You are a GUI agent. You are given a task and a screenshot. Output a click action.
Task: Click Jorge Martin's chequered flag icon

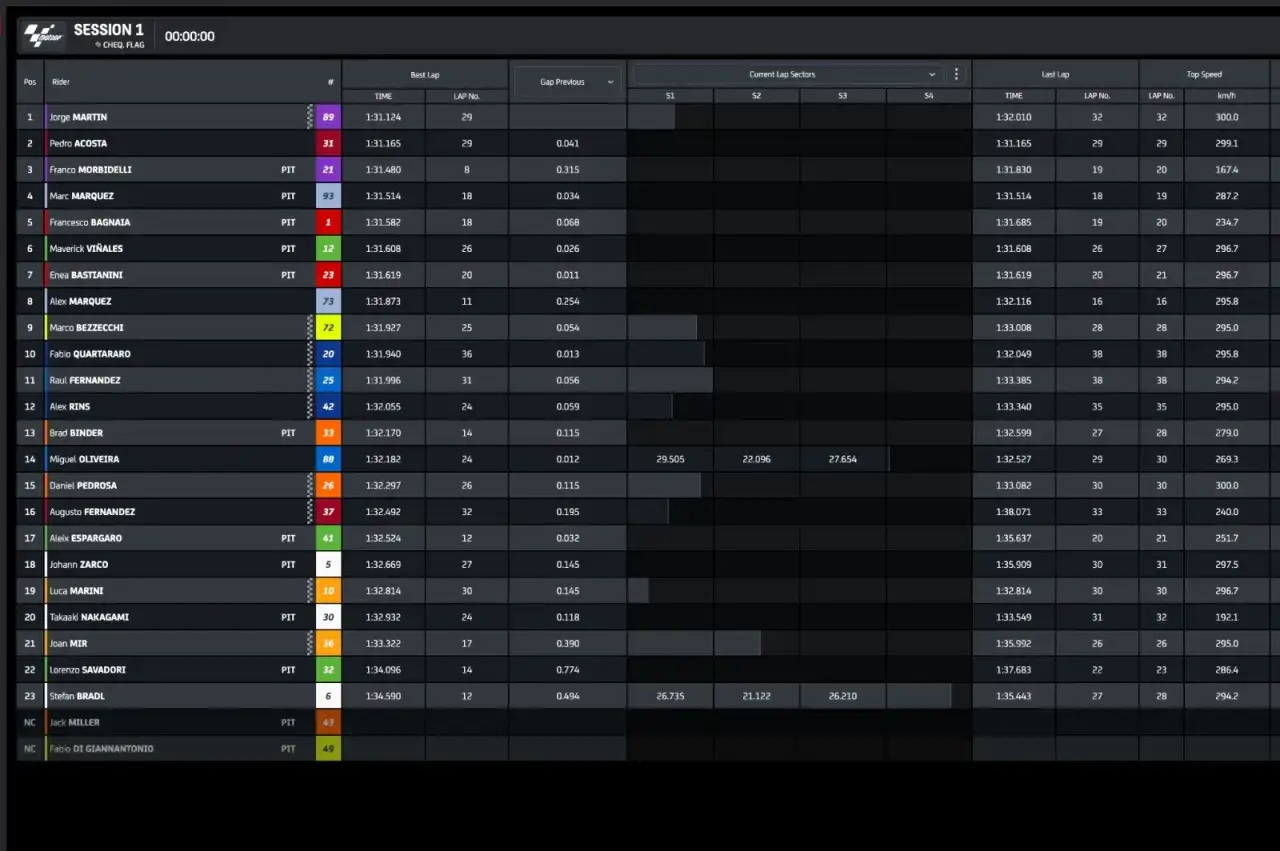tap(310, 117)
